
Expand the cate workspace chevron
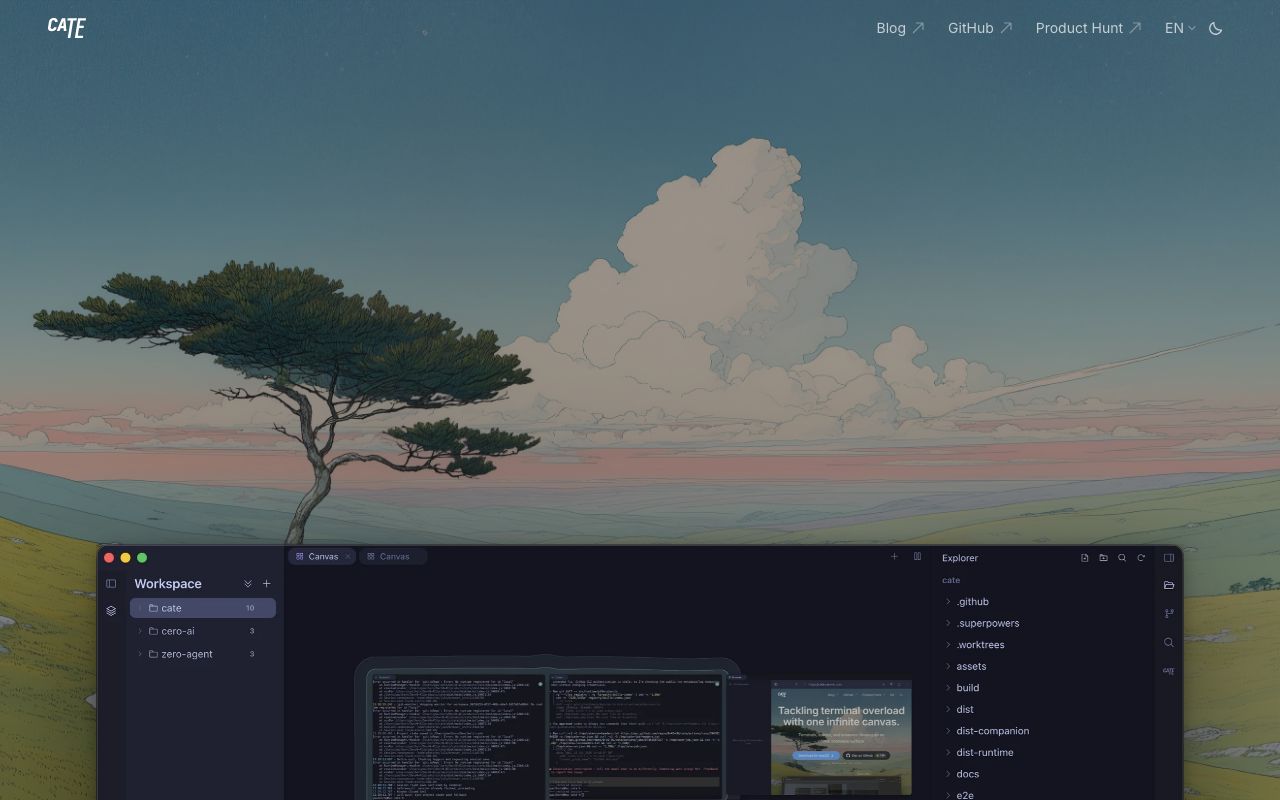coord(140,608)
